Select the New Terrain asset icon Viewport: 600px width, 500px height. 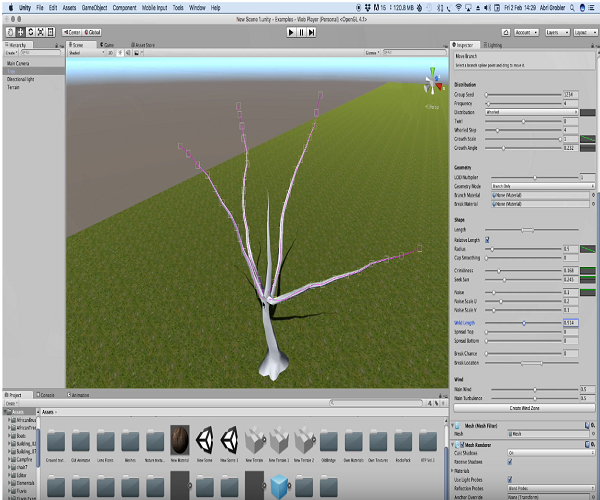tap(254, 441)
